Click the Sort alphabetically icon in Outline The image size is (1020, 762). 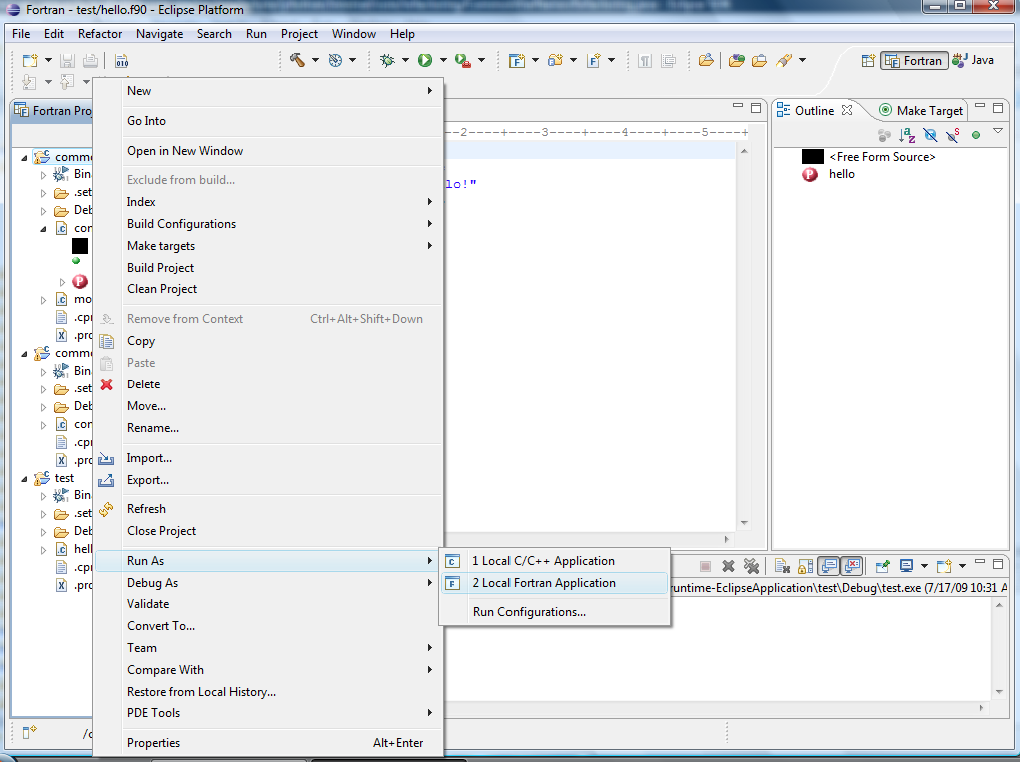(907, 135)
